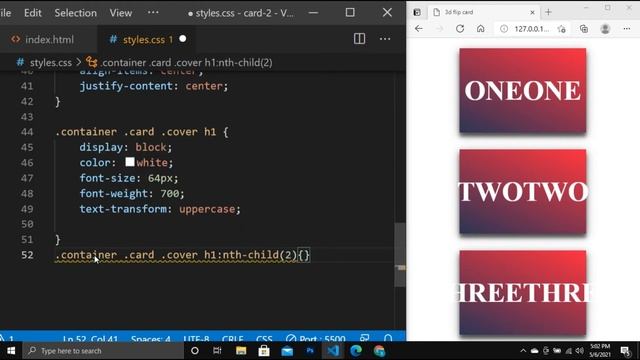Screen dimensions: 640x360
Task: Open Cortana from the taskbar
Action: [x=195, y=351]
